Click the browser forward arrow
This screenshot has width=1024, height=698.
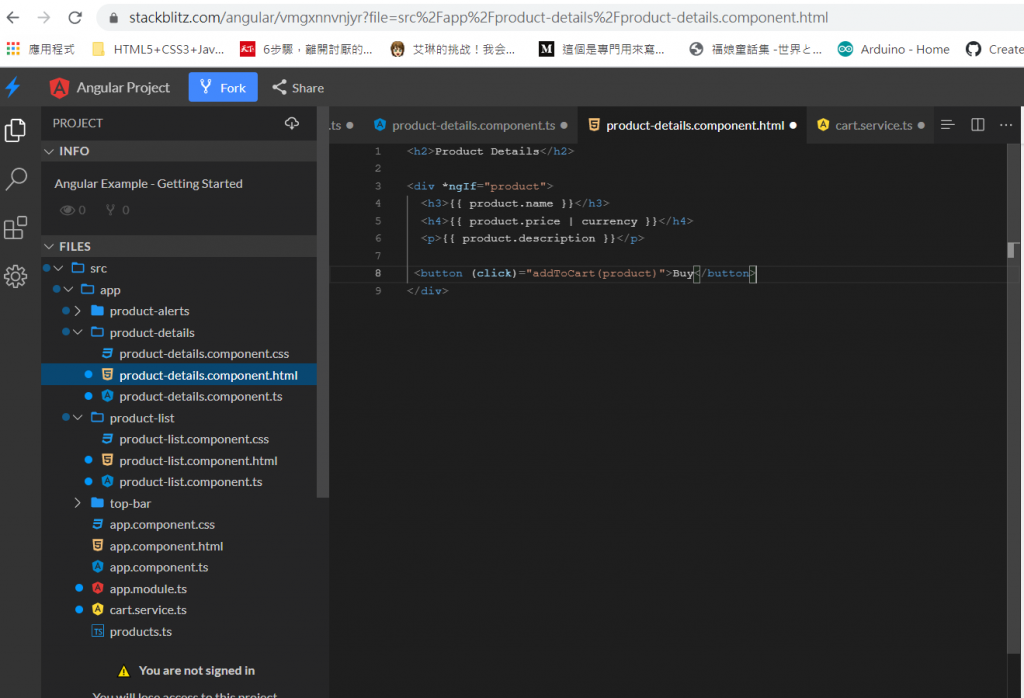(44, 18)
